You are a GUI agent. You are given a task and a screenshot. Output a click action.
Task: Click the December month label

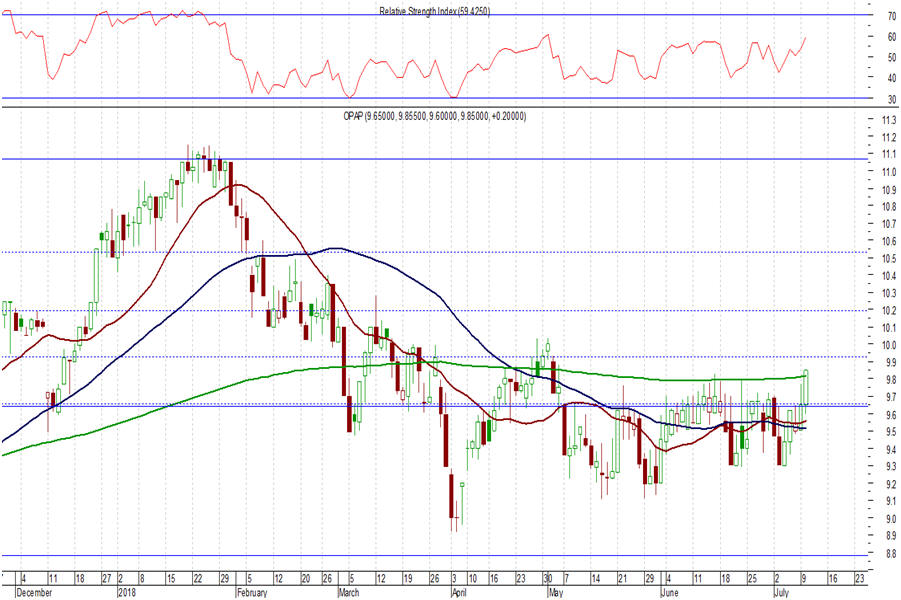(x=34, y=593)
